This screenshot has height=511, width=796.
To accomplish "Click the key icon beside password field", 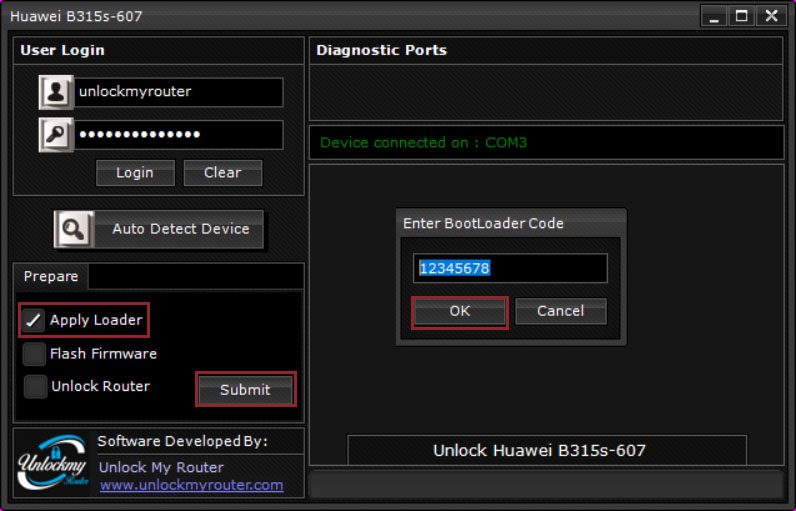I will pyautogui.click(x=56, y=134).
